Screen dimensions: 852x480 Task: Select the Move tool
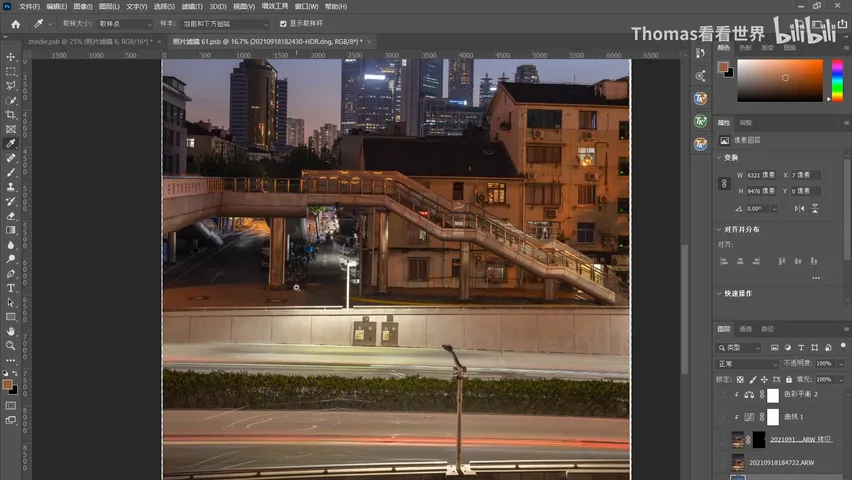(x=11, y=57)
